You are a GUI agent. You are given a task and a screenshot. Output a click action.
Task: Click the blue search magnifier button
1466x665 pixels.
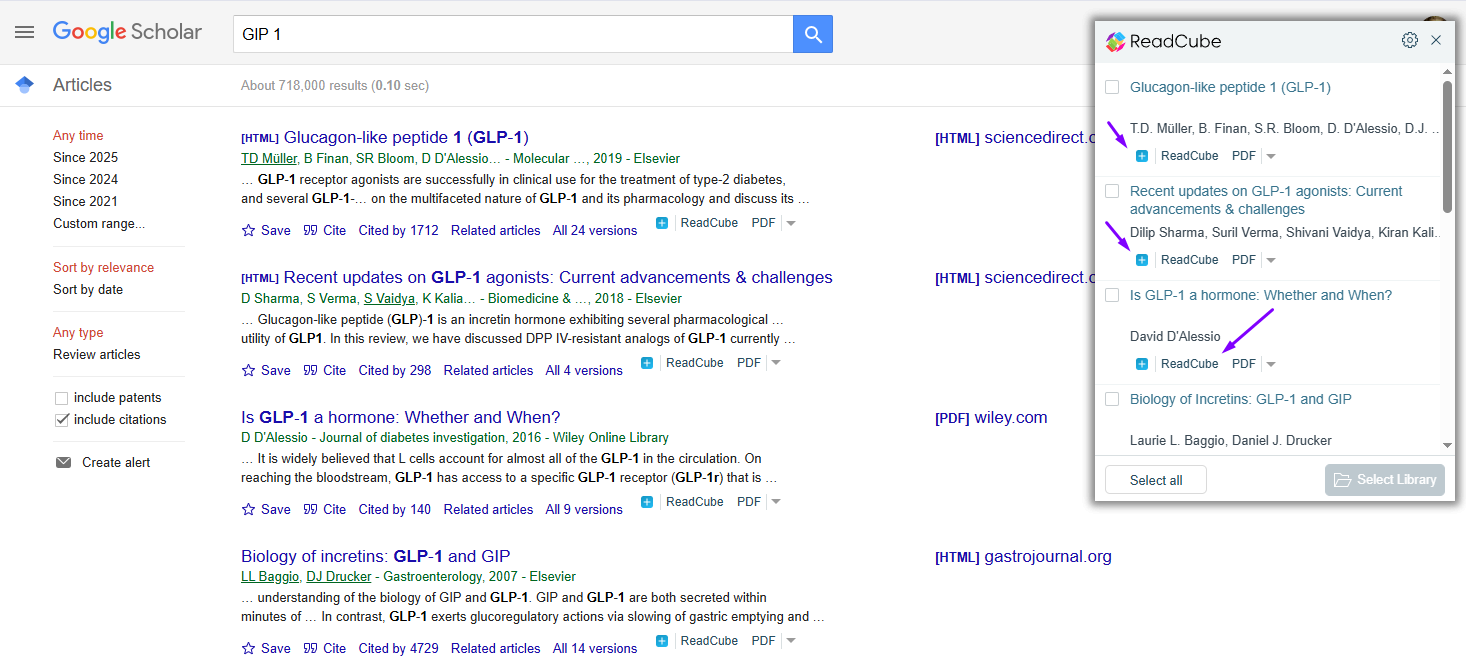point(813,35)
